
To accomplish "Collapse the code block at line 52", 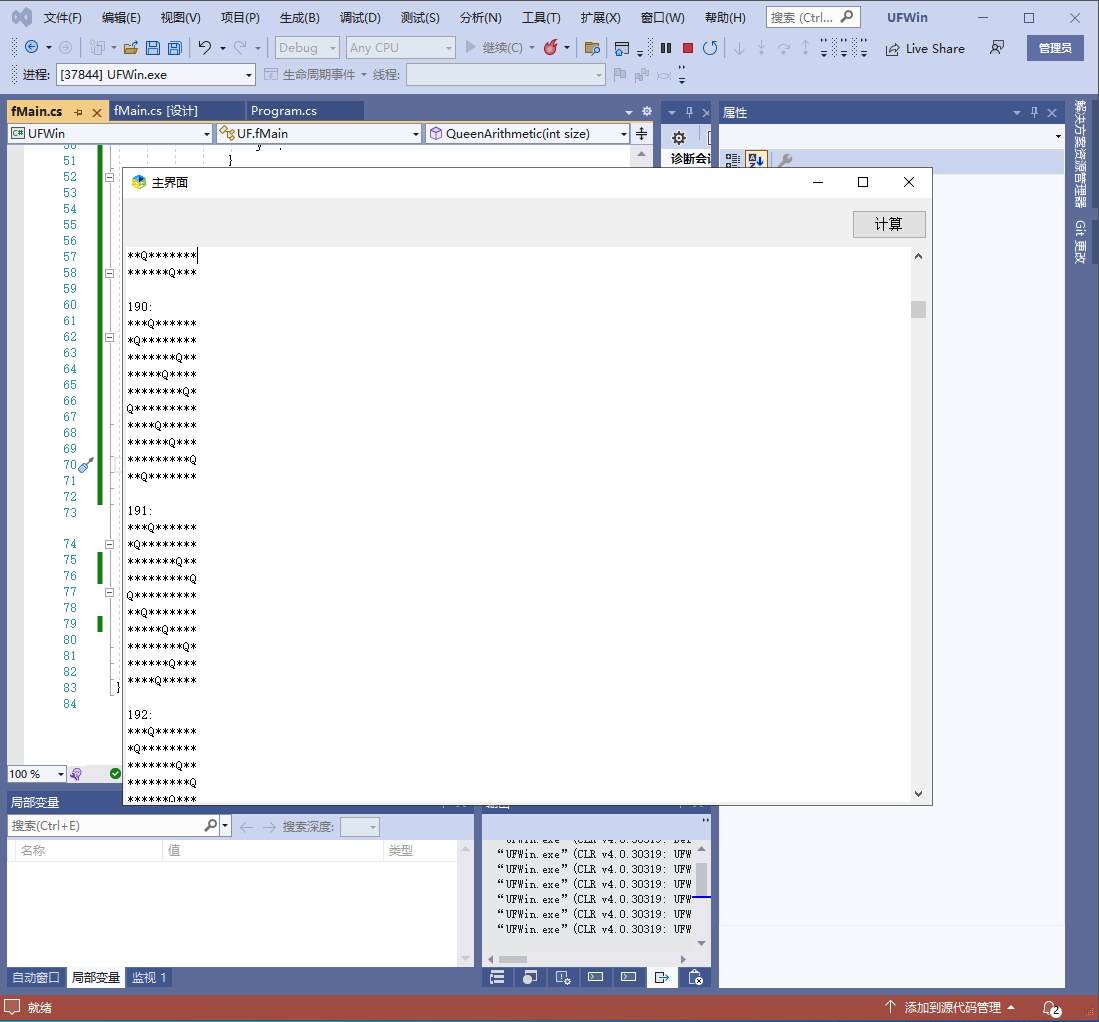I will click(x=109, y=177).
